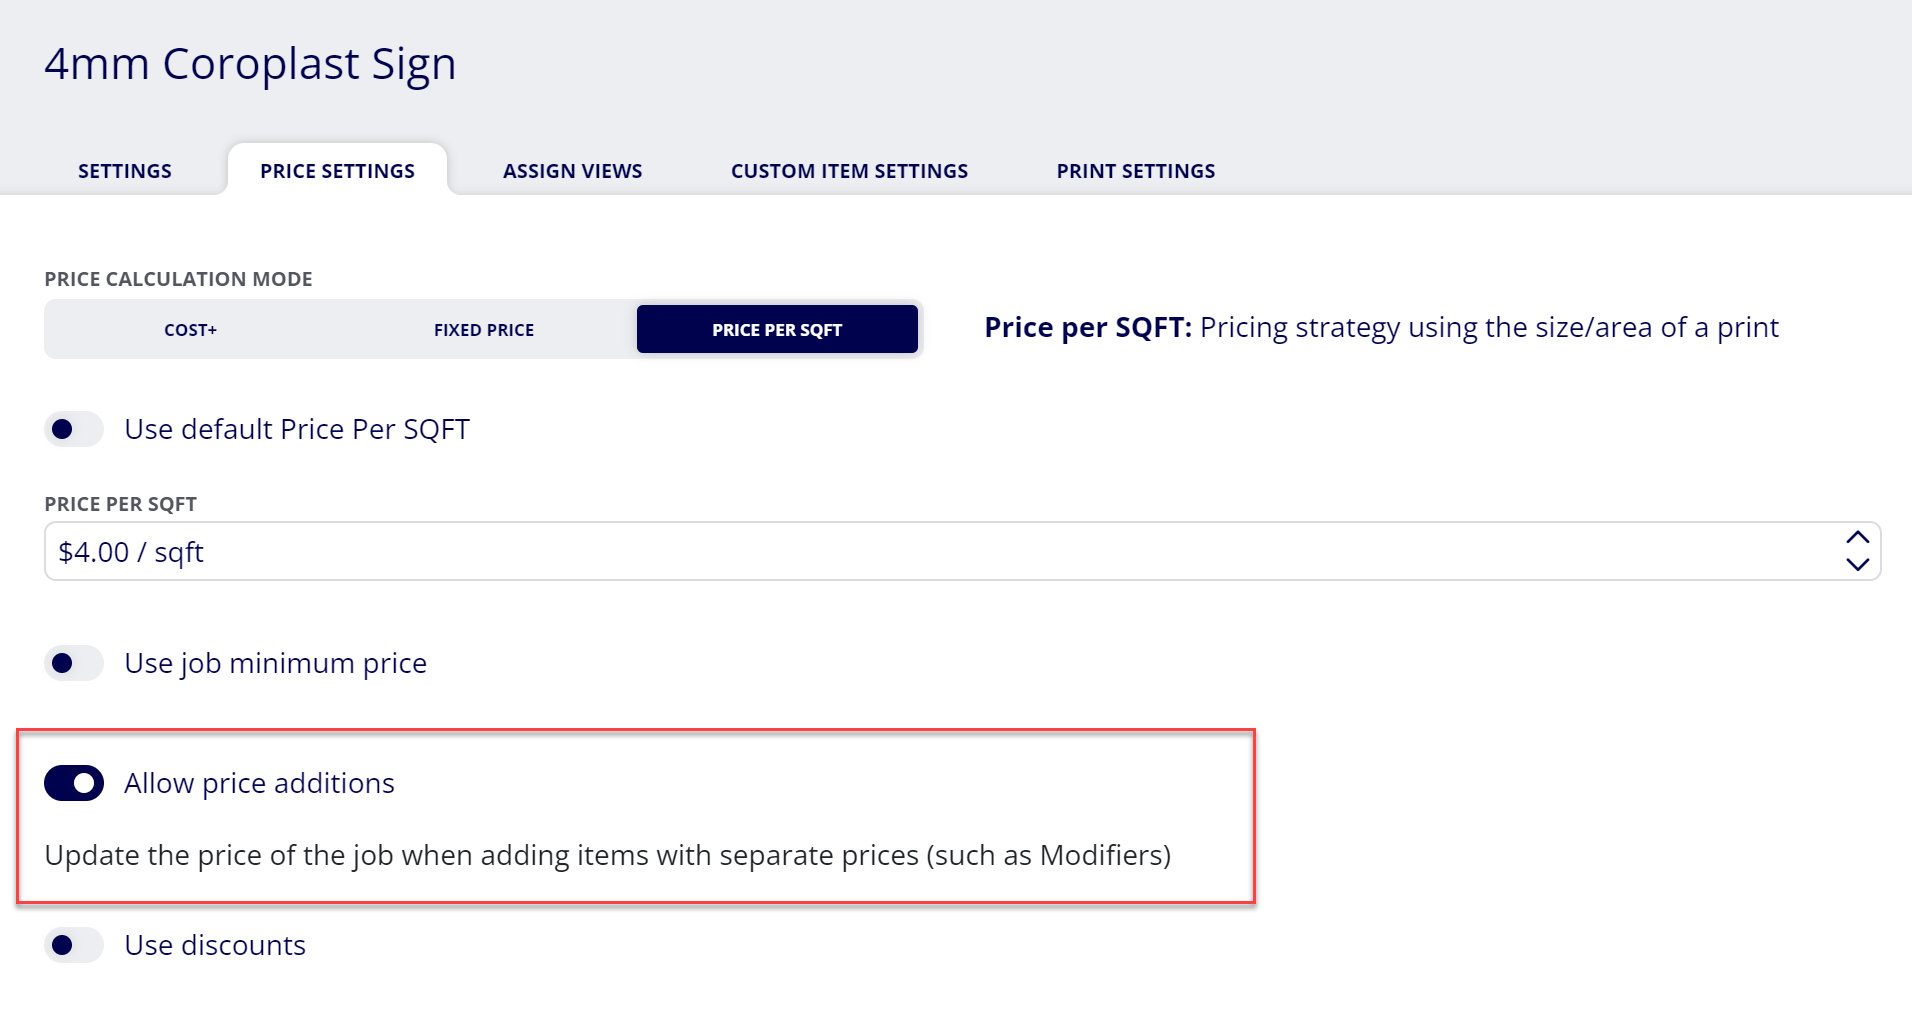The image size is (1912, 1027).
Task: Select the Price Settings tab
Action: 337,171
